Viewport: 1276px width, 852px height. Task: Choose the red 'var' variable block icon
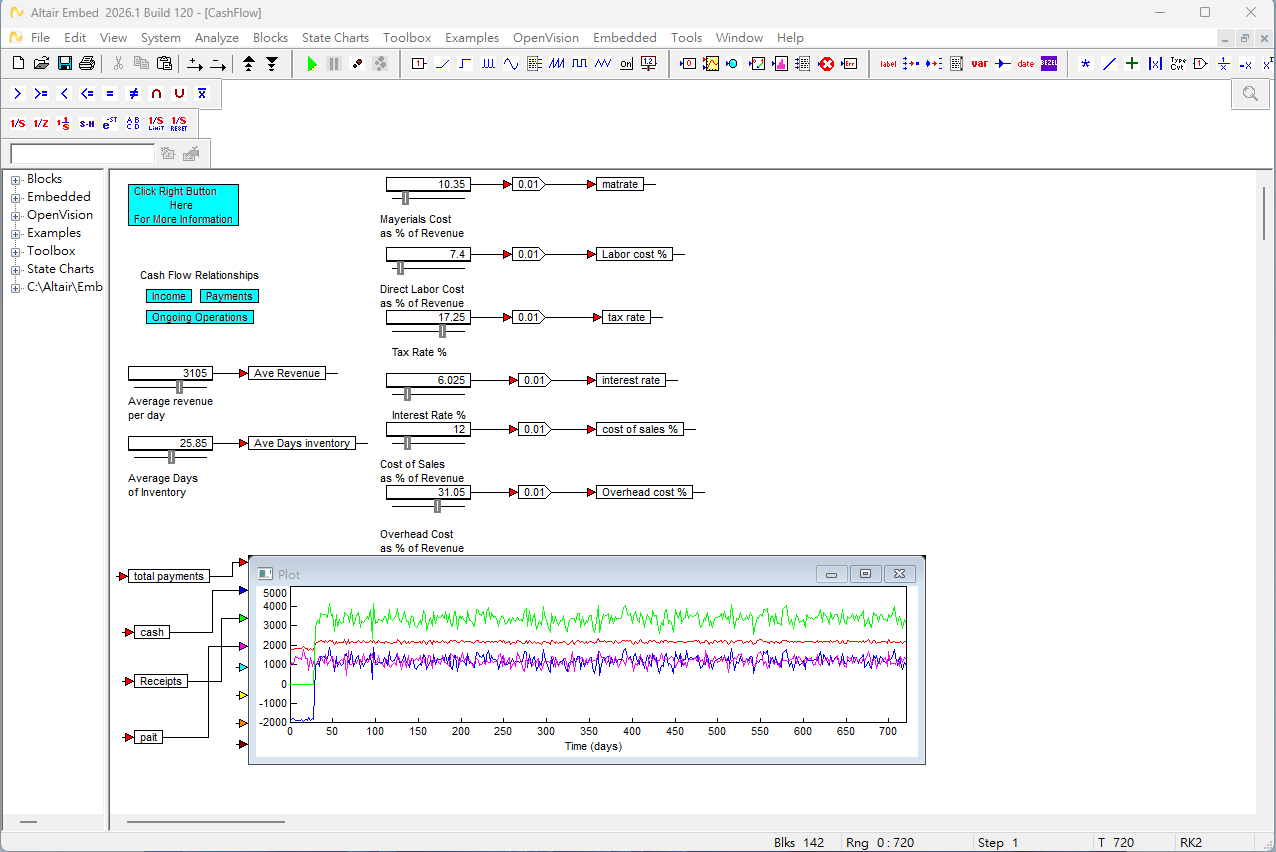click(979, 63)
